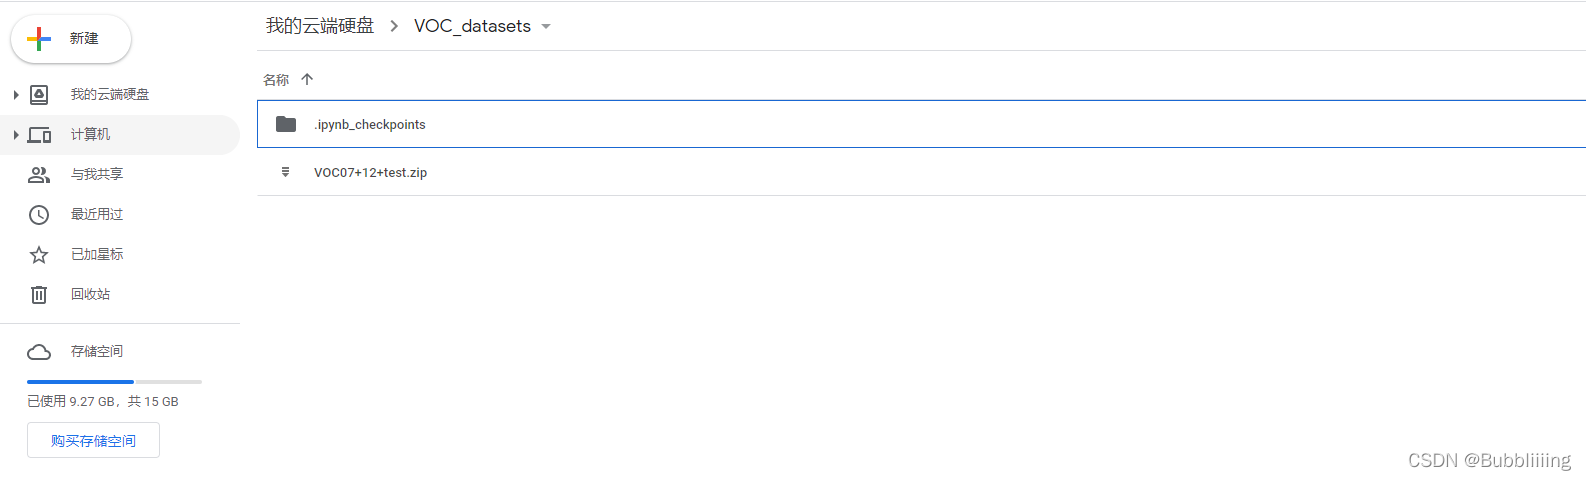Image resolution: width=1586 pixels, height=480 pixels.
Task: Click the buy storage button
Action: 93,441
